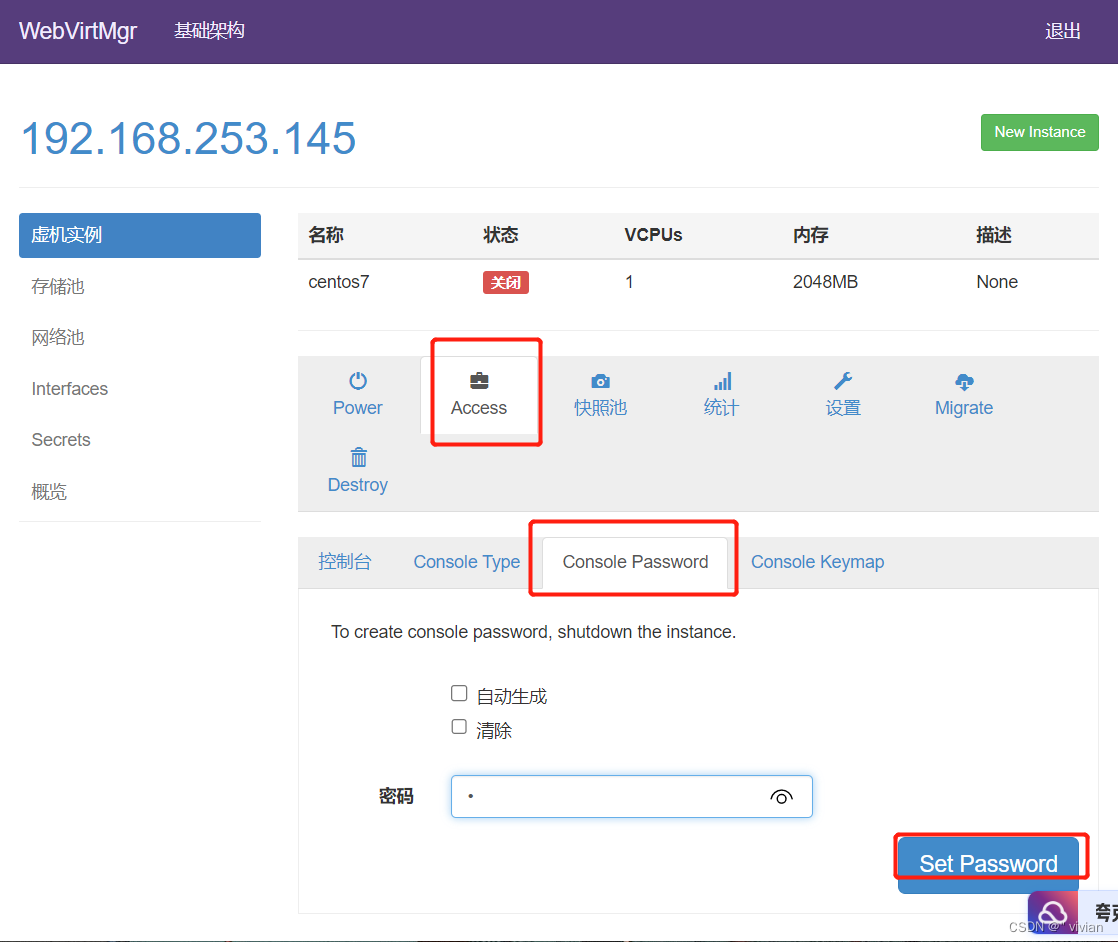The height and width of the screenshot is (942, 1118).
Task: Switch to the 统计 tab label
Action: click(x=722, y=408)
